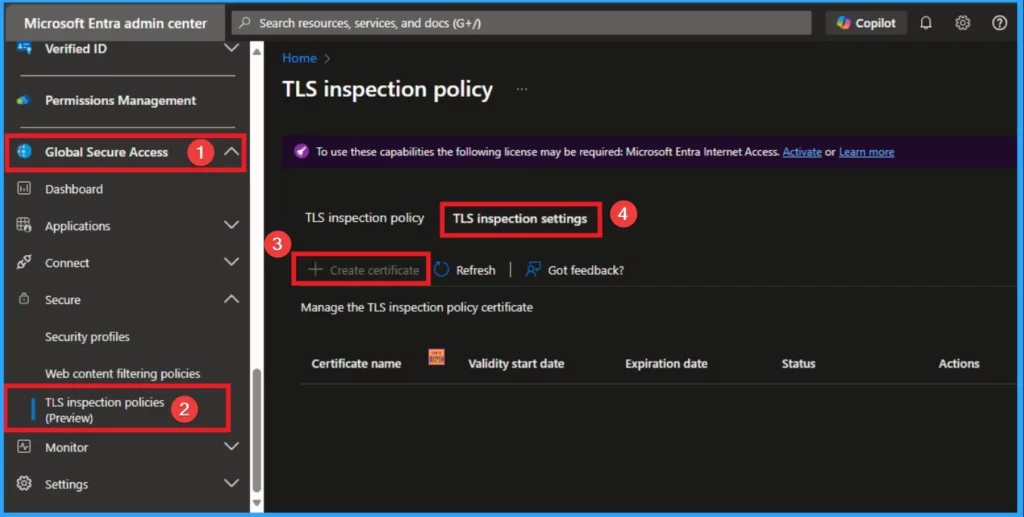1024x517 pixels.
Task: Click the sidebar scroll down arrow
Action: pos(257,503)
